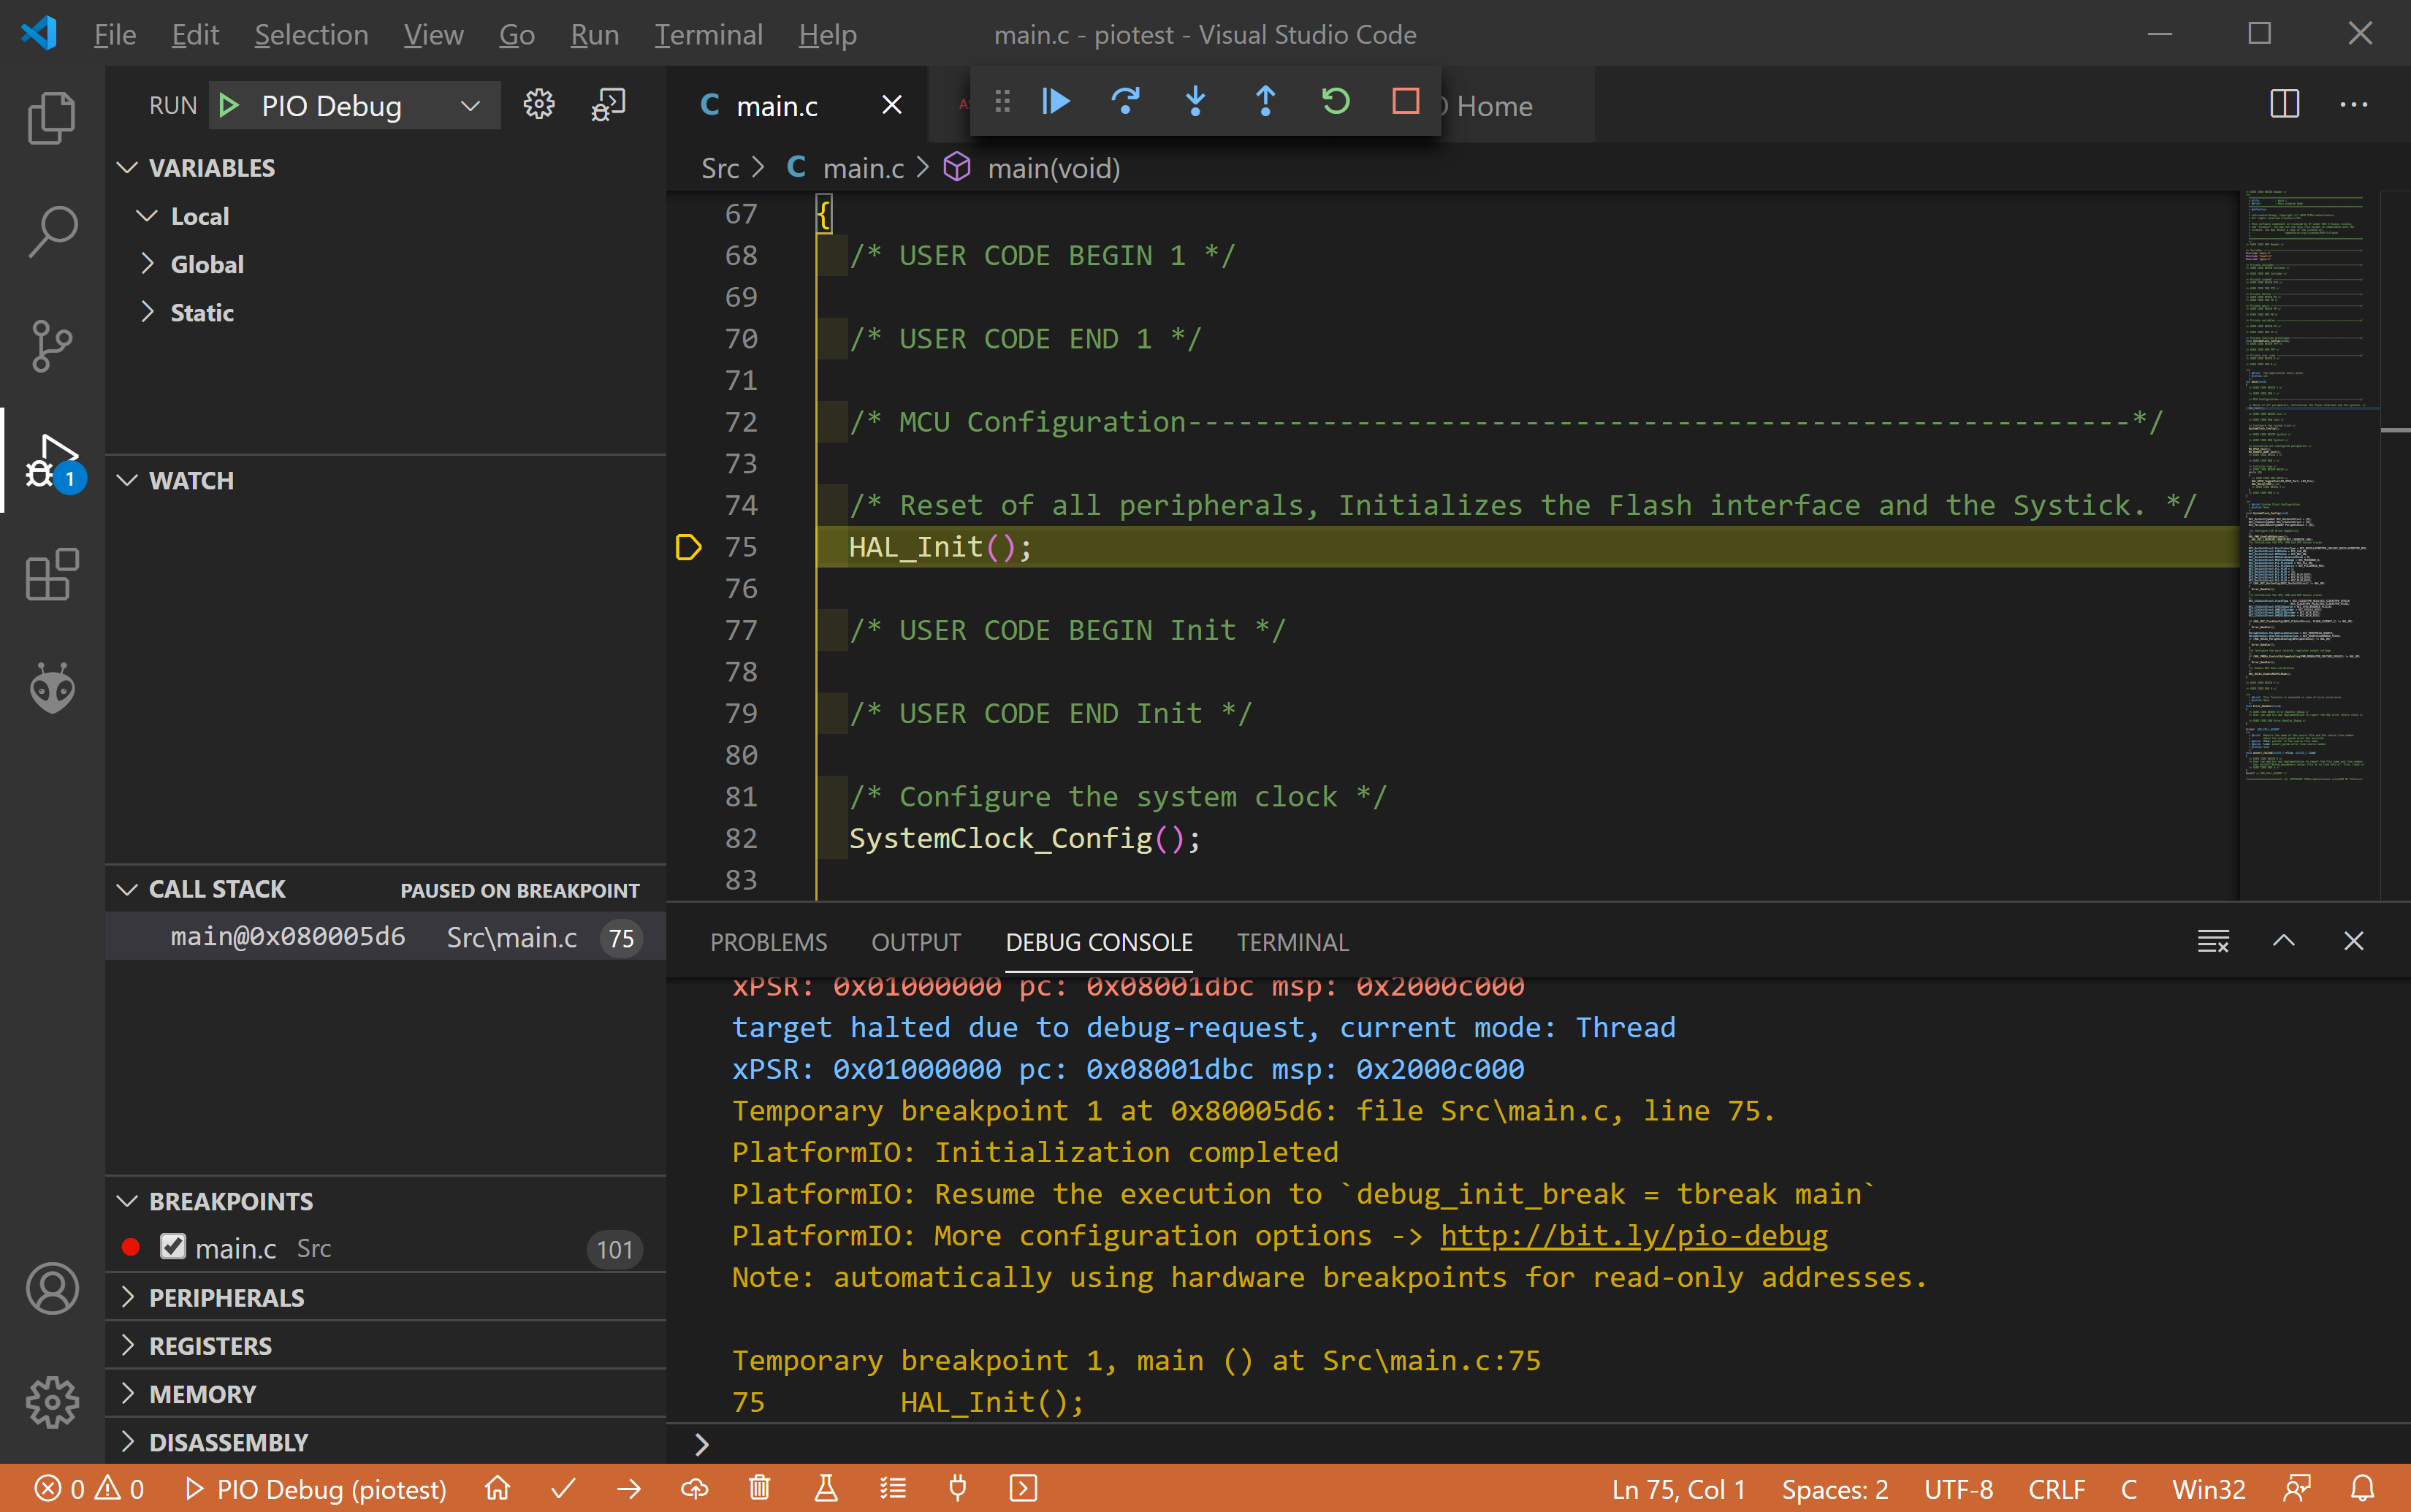Open the Extensions view
The image size is (2411, 1512).
point(52,575)
